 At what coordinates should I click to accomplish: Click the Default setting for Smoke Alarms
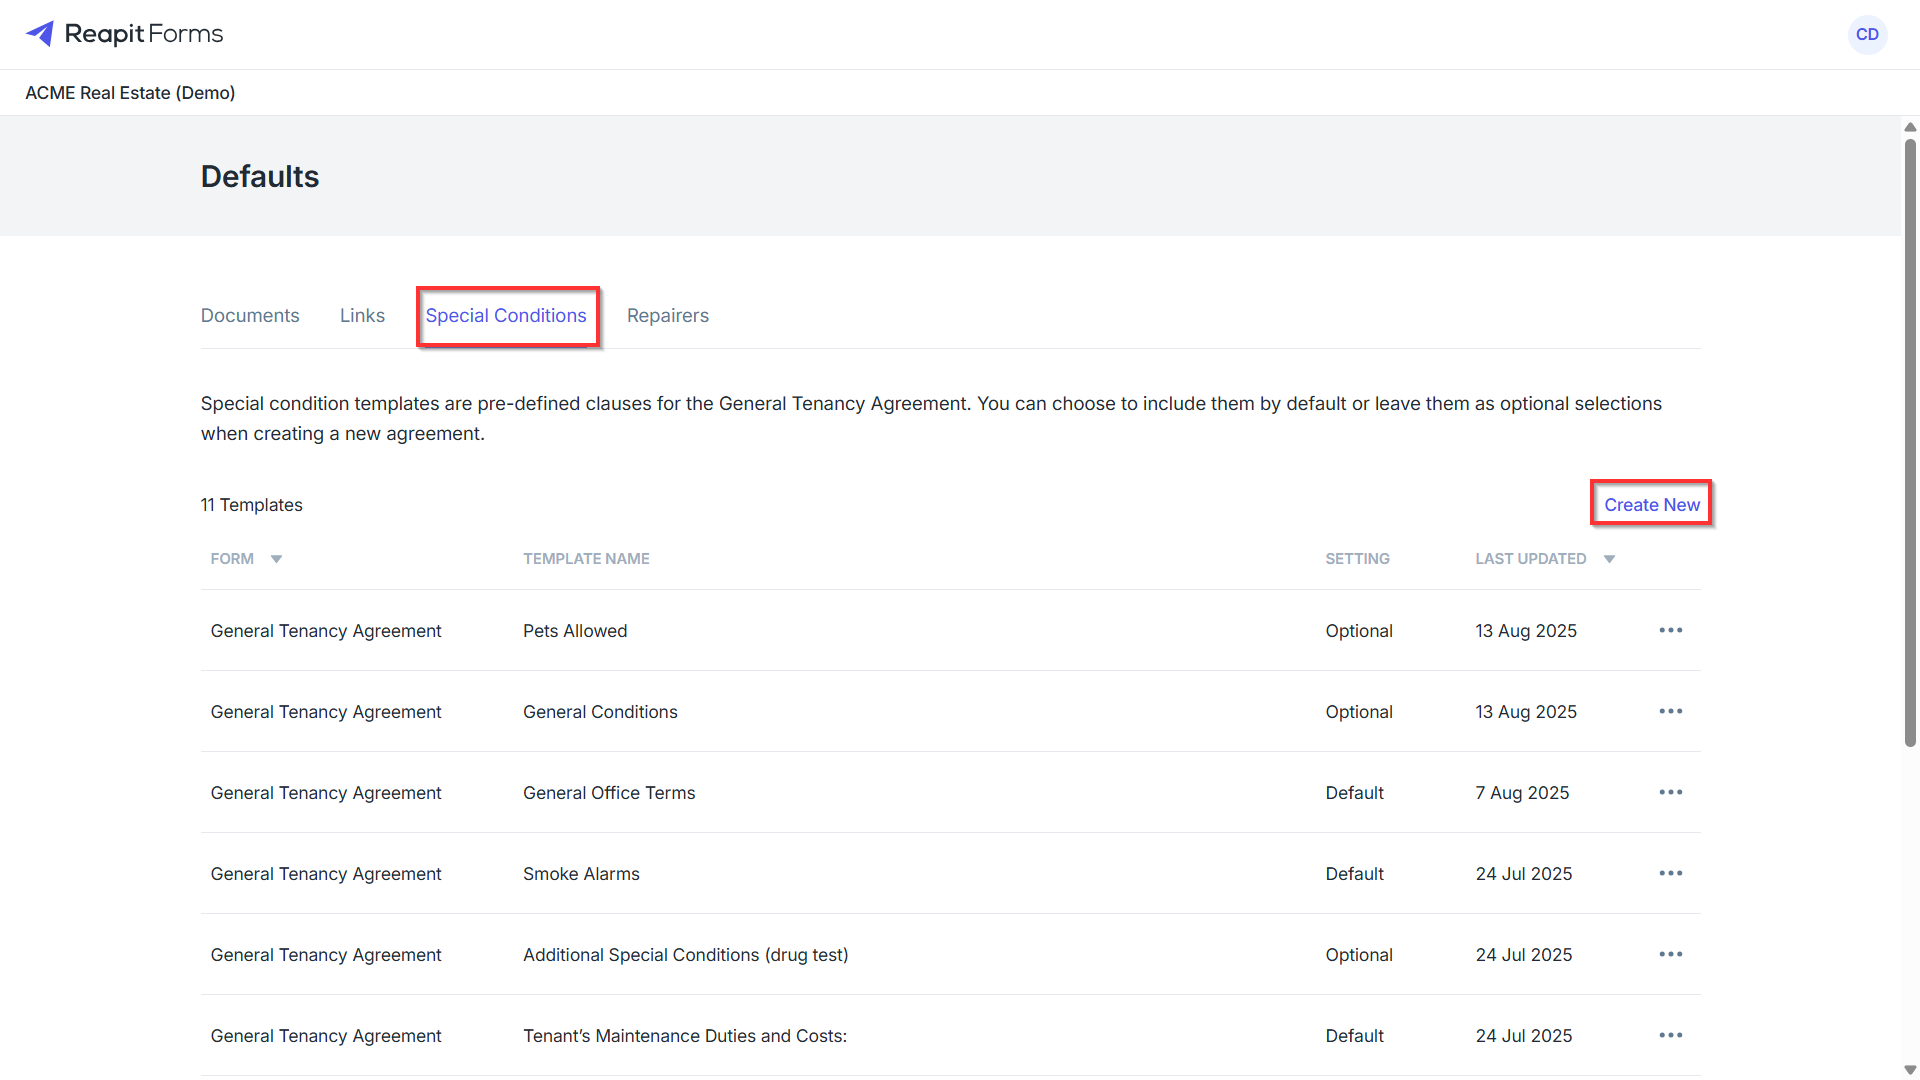[1355, 874]
